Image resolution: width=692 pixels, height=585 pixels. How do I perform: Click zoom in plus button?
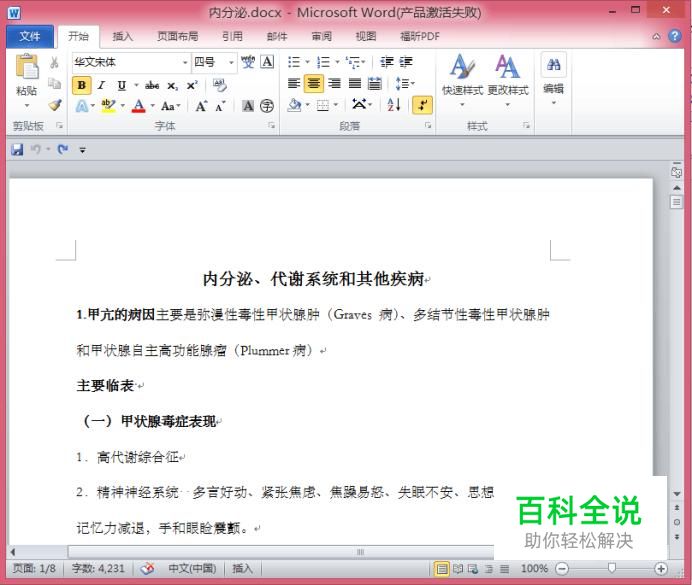[x=661, y=569]
